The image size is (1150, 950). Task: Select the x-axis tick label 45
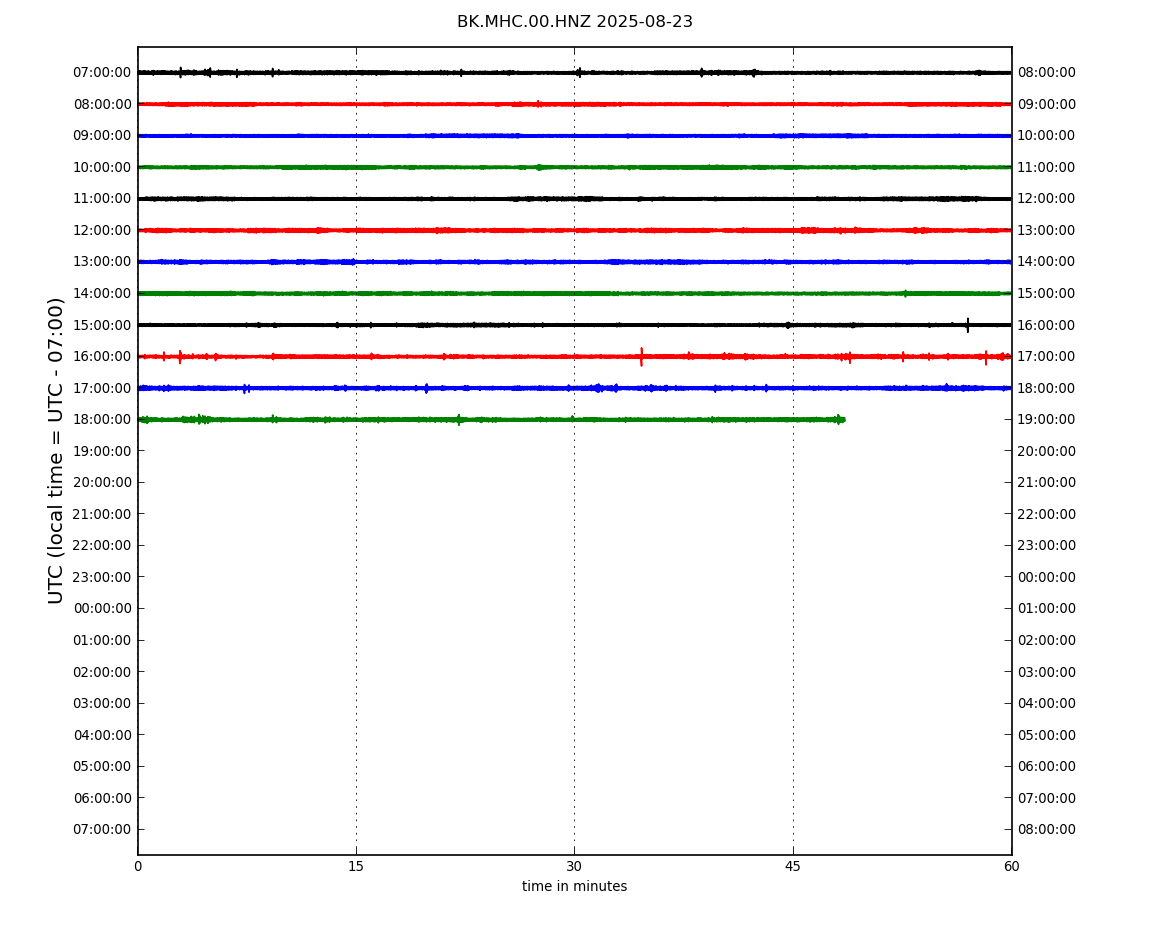point(793,866)
